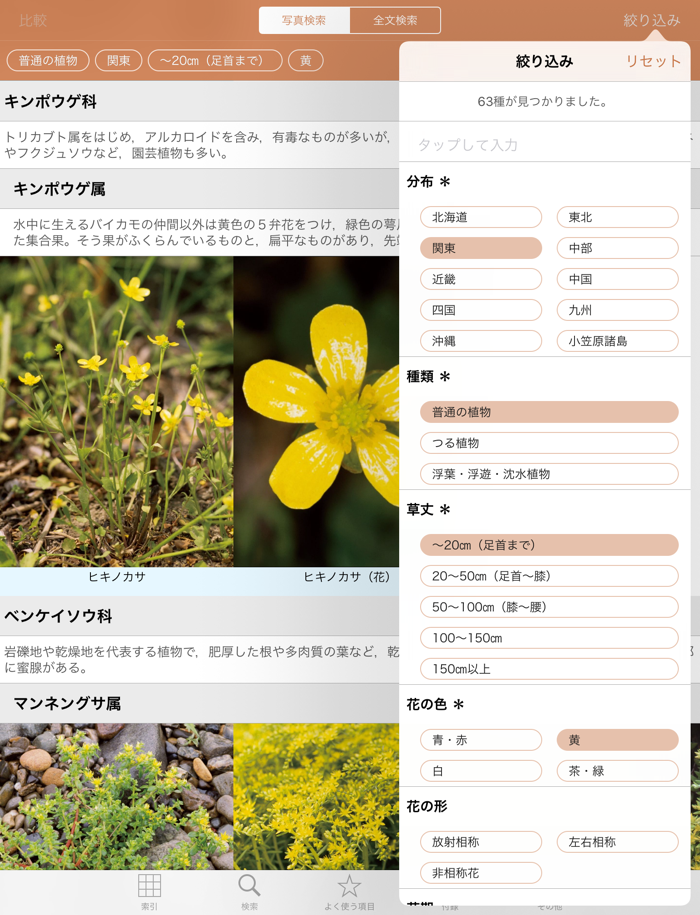
Task: Tap 花の色 section heading
Action: click(x=435, y=704)
